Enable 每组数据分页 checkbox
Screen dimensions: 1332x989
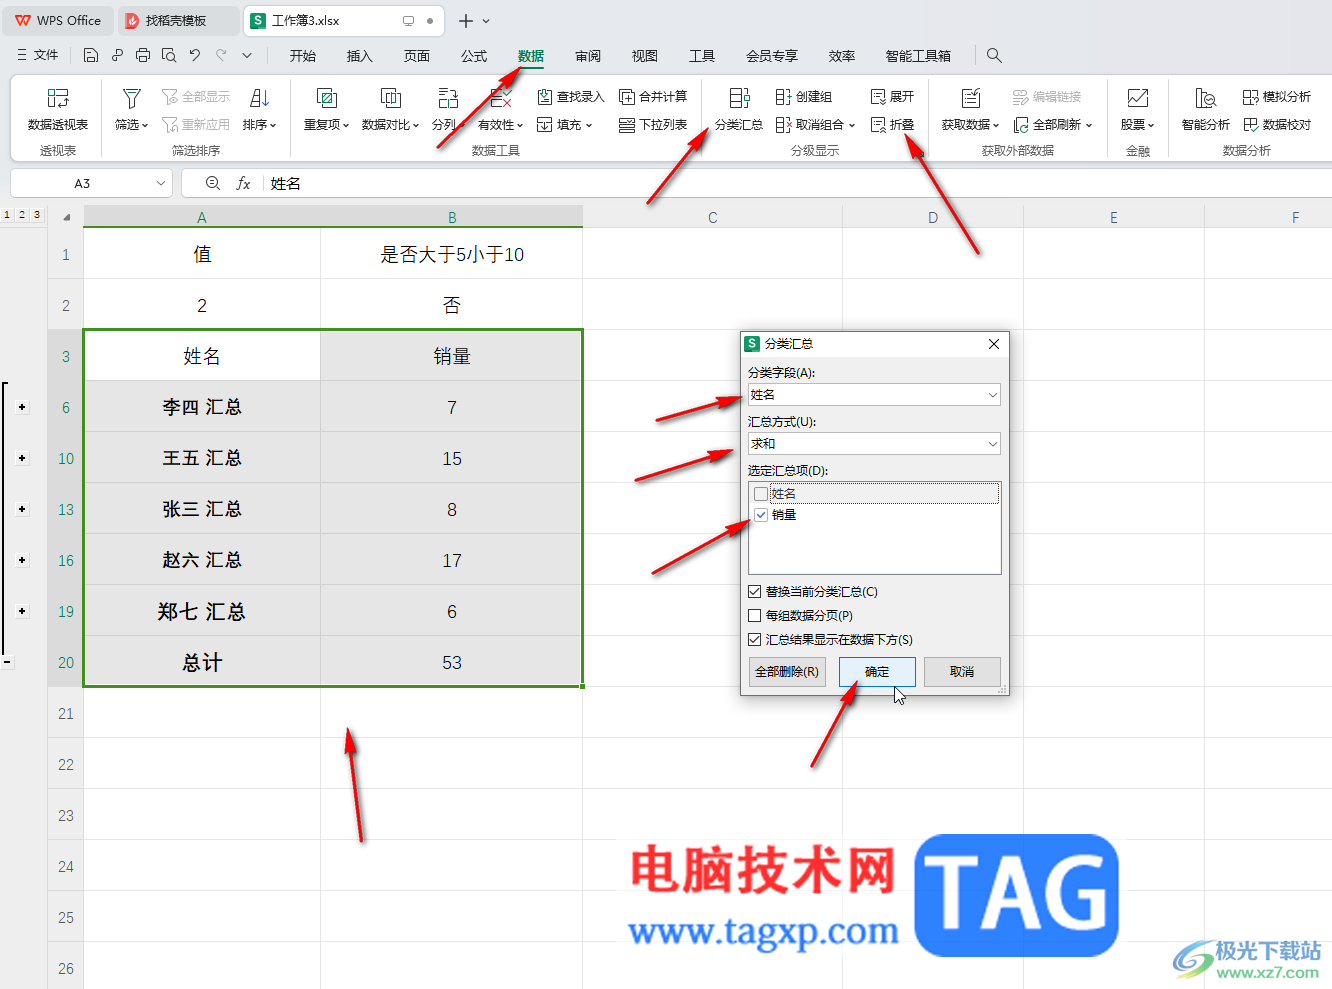coord(755,616)
